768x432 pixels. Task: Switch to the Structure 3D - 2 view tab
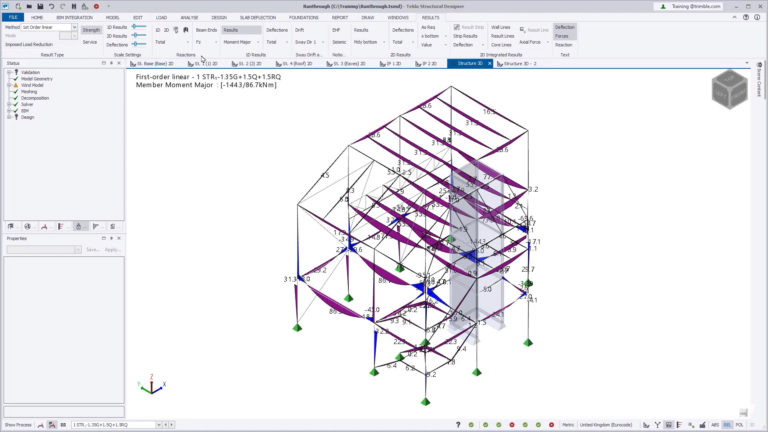516,64
